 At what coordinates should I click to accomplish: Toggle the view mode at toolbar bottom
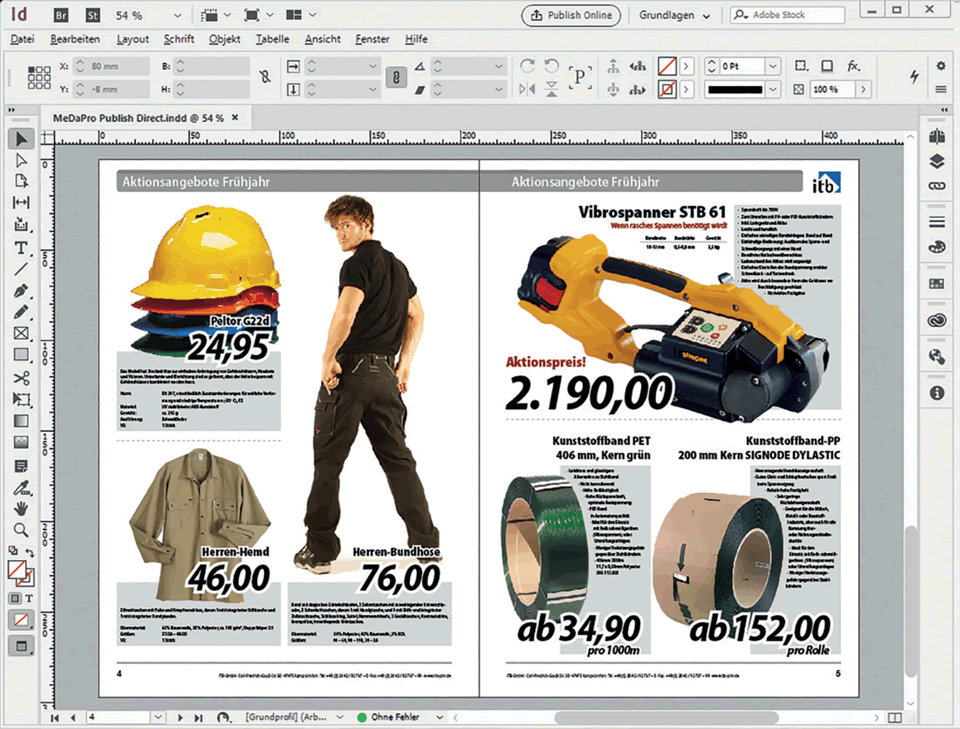[x=21, y=646]
